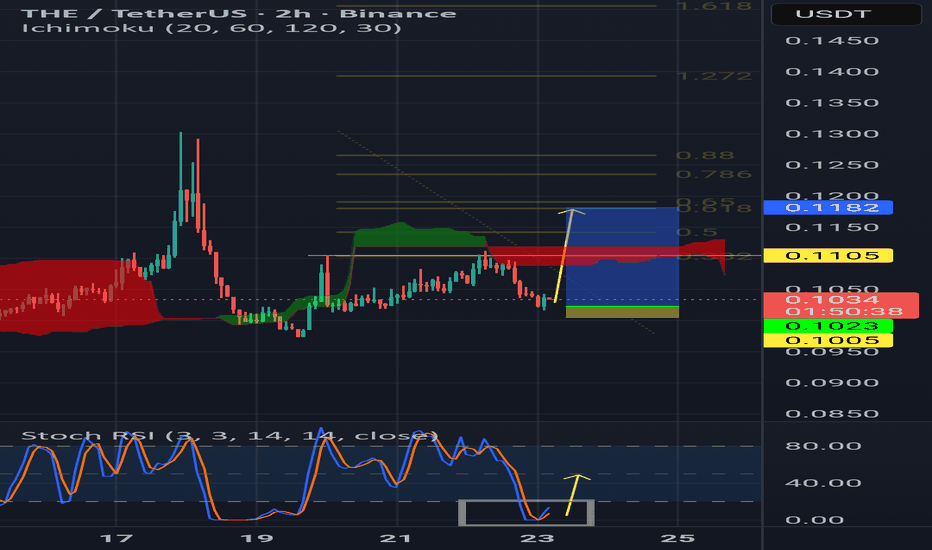Click the 80.00 Stoch RSI axis value

[823, 446]
